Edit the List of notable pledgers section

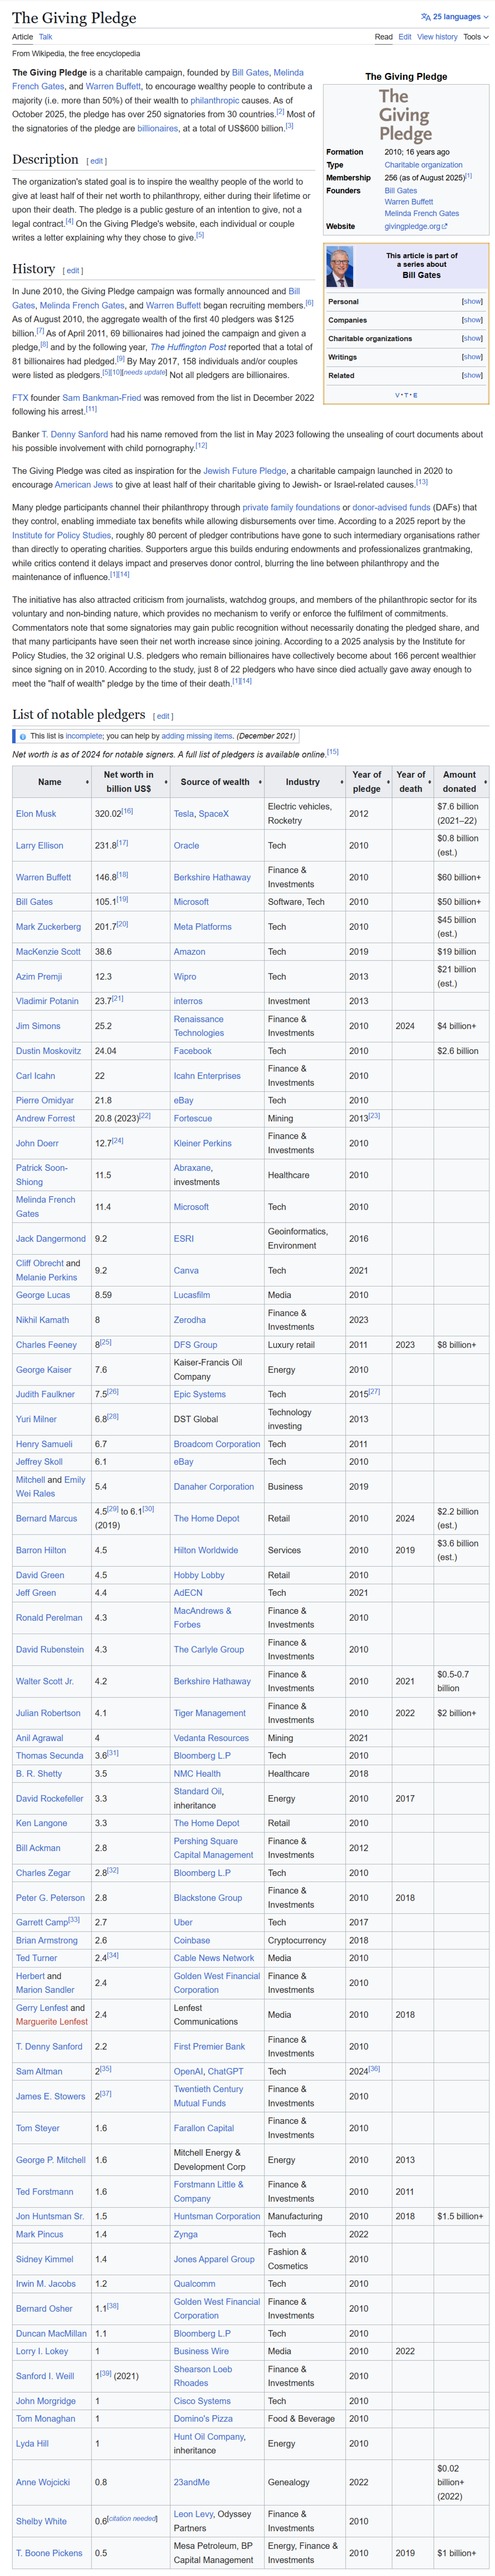click(x=164, y=716)
